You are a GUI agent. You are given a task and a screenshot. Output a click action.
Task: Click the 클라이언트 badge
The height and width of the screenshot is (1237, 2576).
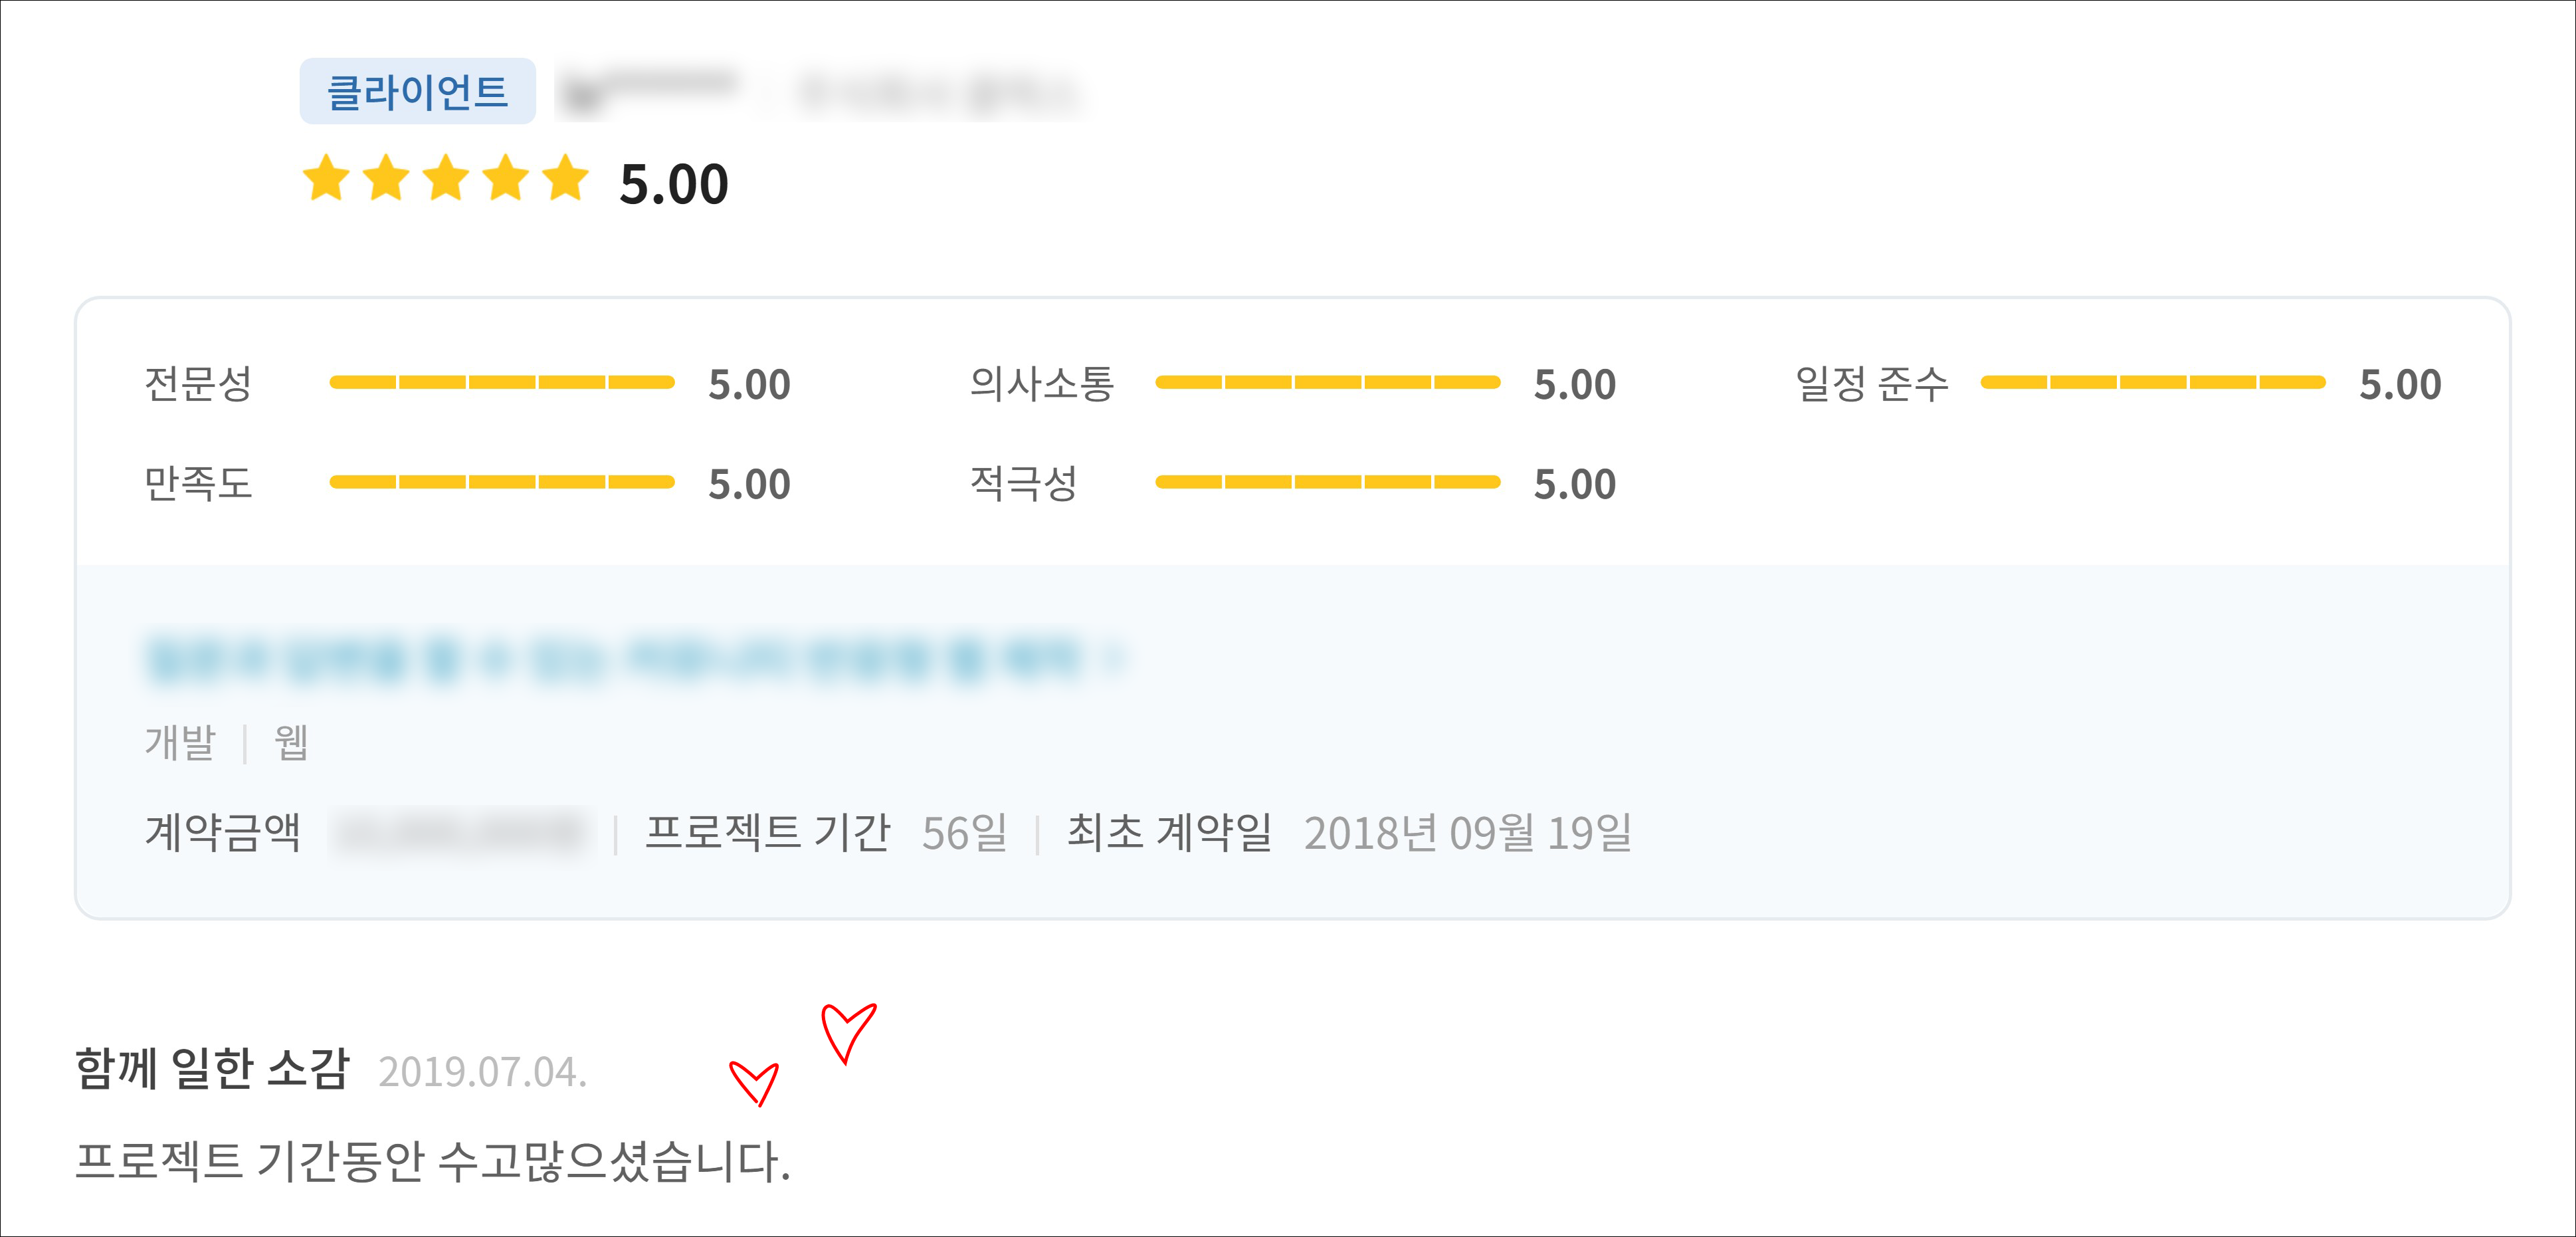pyautogui.click(x=417, y=92)
